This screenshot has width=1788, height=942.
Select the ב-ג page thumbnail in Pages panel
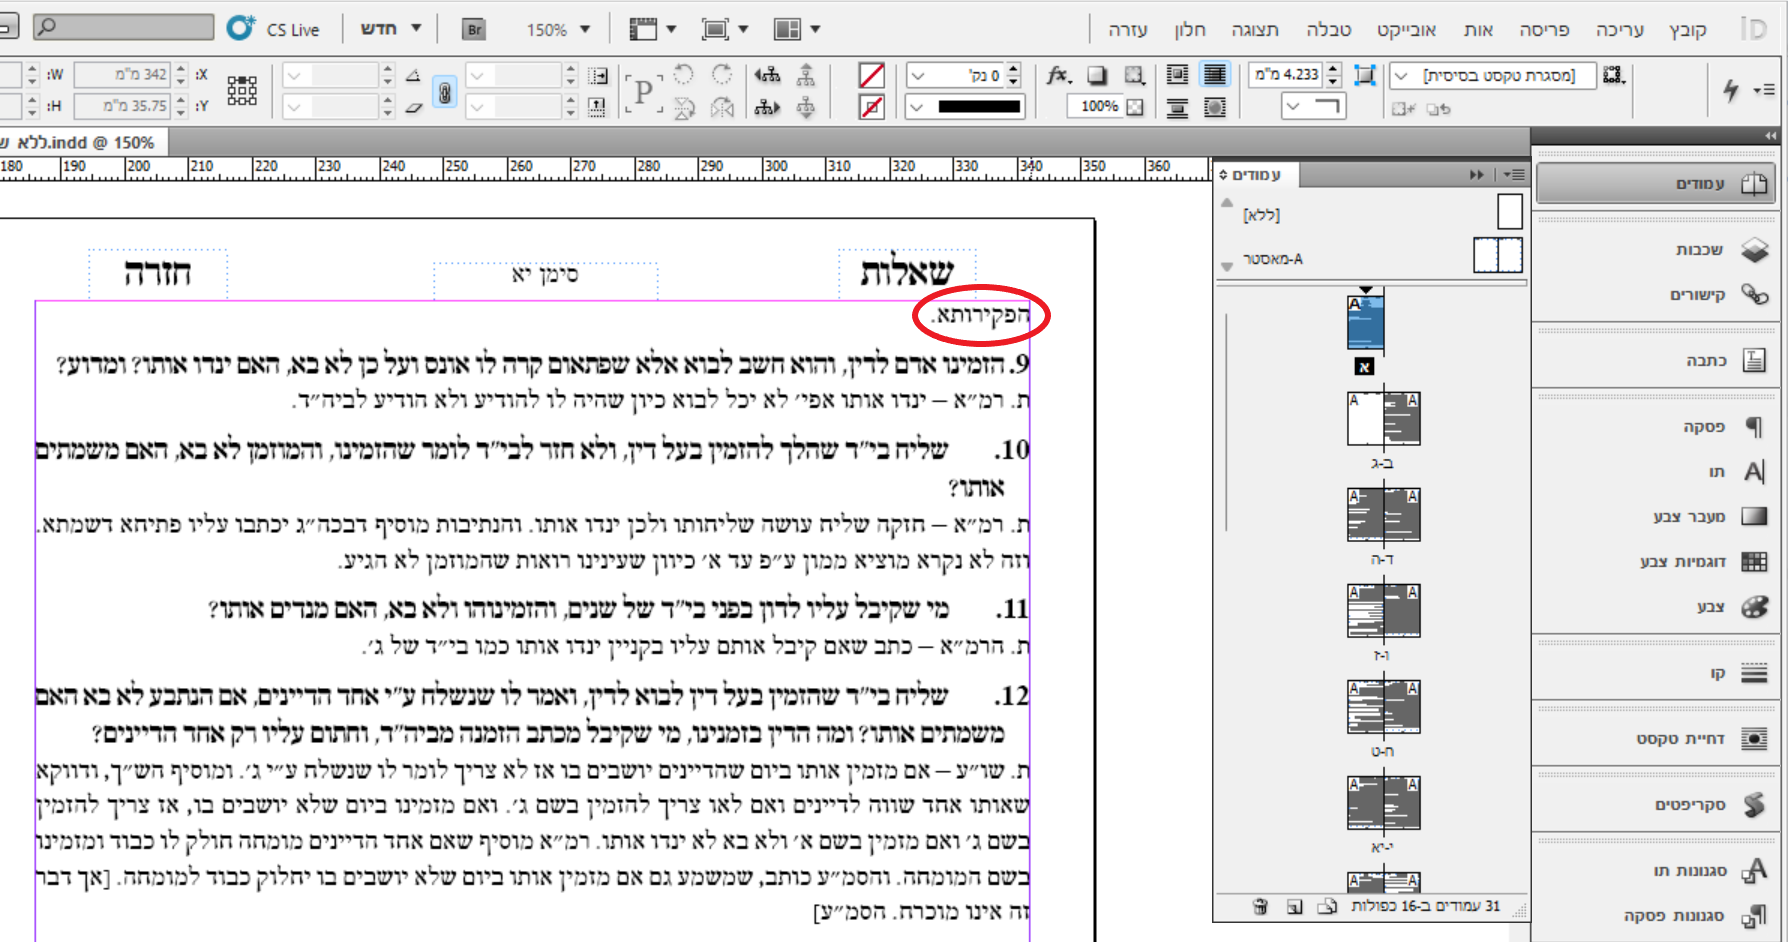tap(1384, 417)
